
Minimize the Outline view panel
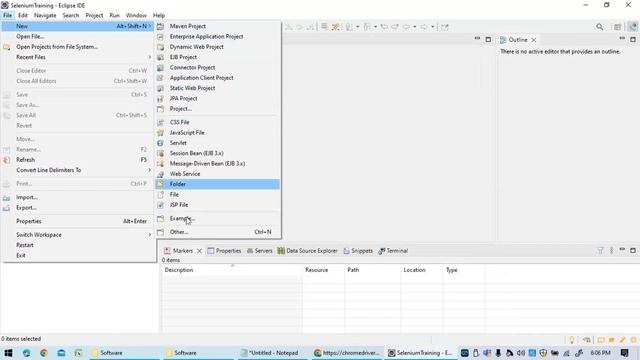[622, 39]
